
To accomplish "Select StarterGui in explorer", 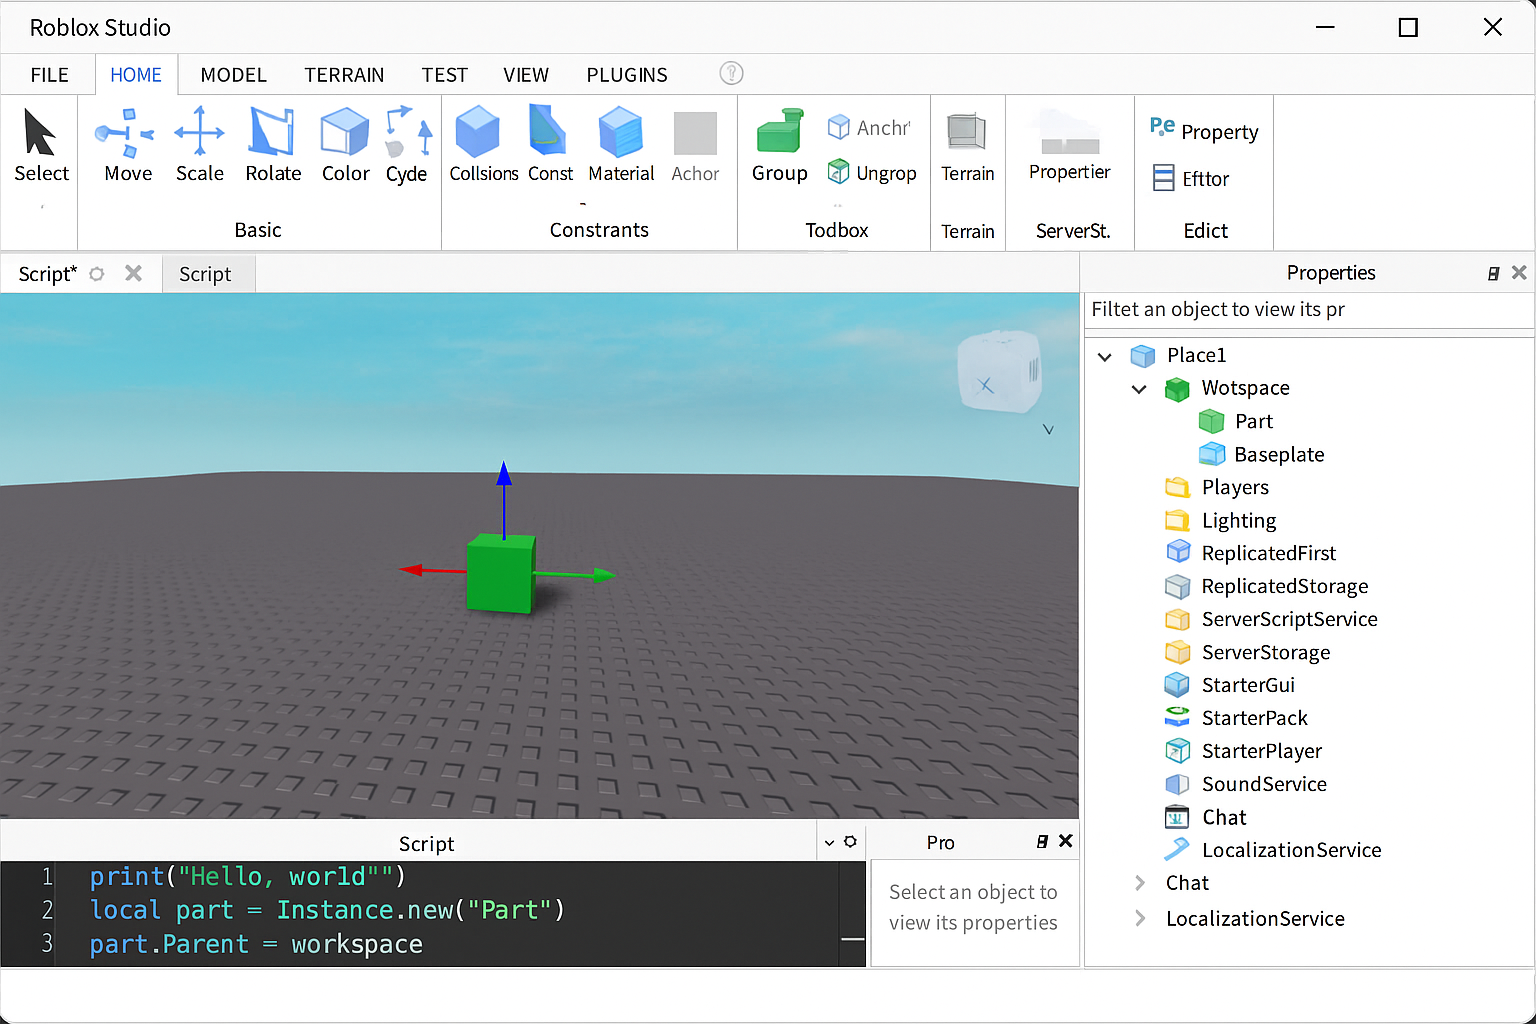I will [x=1230, y=685].
